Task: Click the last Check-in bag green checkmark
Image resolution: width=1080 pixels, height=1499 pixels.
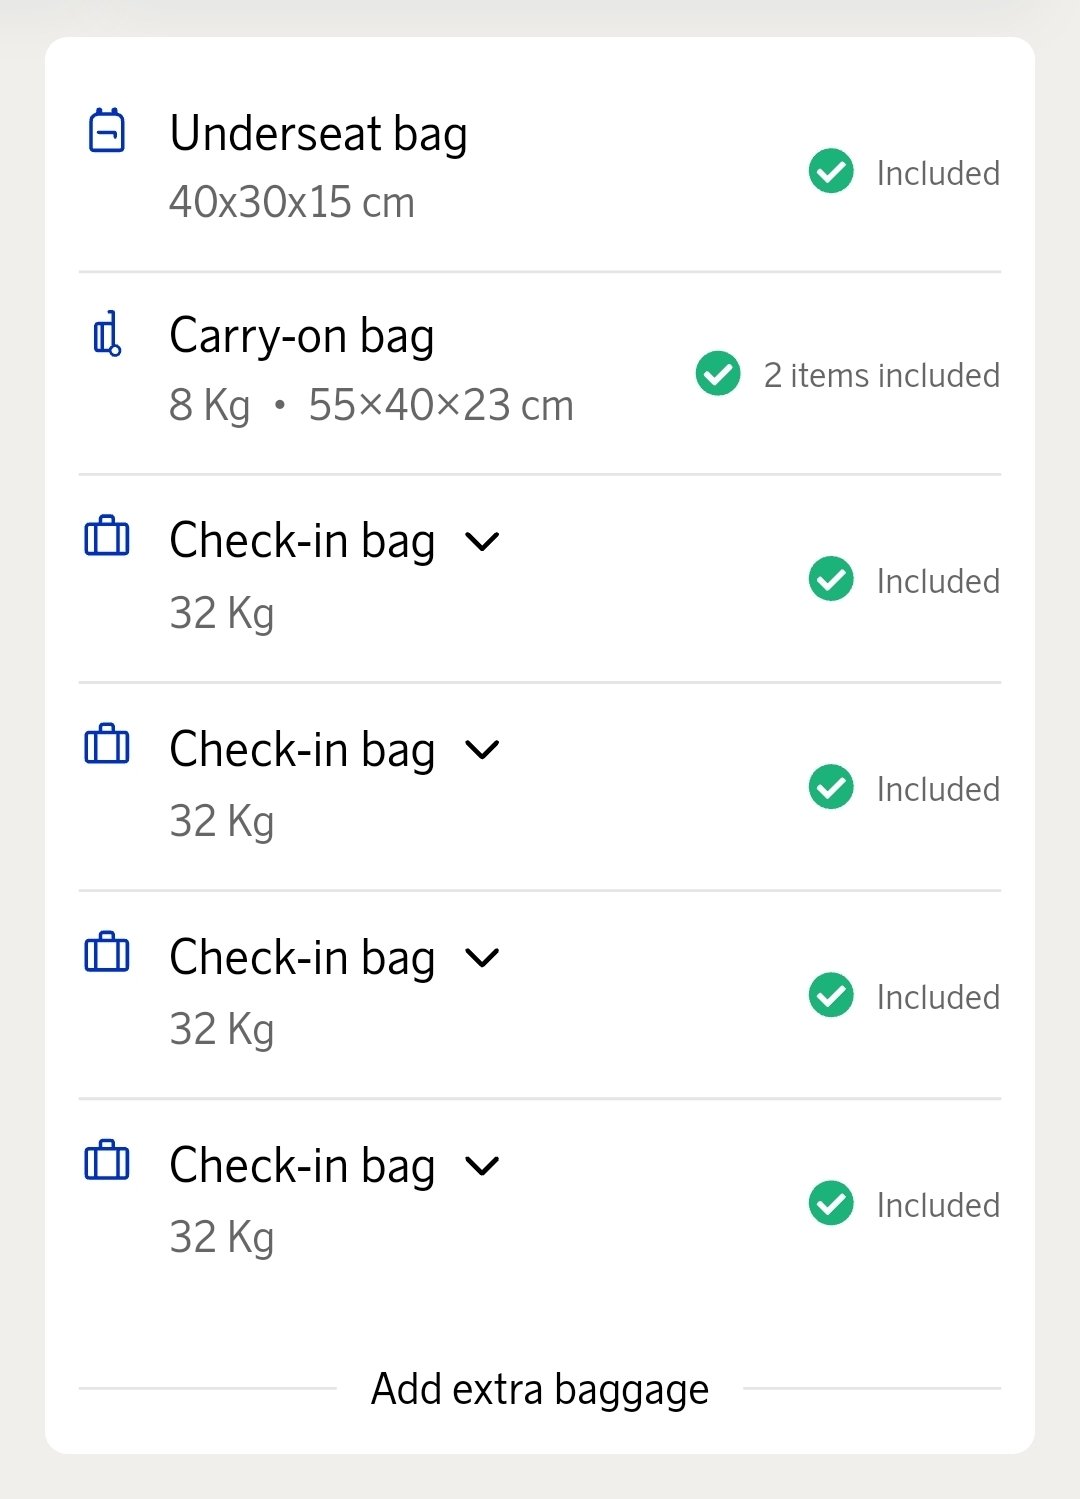Action: pos(831,1203)
